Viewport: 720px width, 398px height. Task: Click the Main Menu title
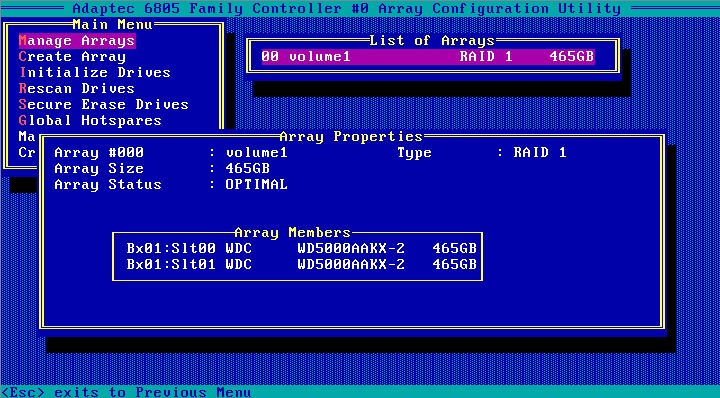pyautogui.click(x=112, y=25)
